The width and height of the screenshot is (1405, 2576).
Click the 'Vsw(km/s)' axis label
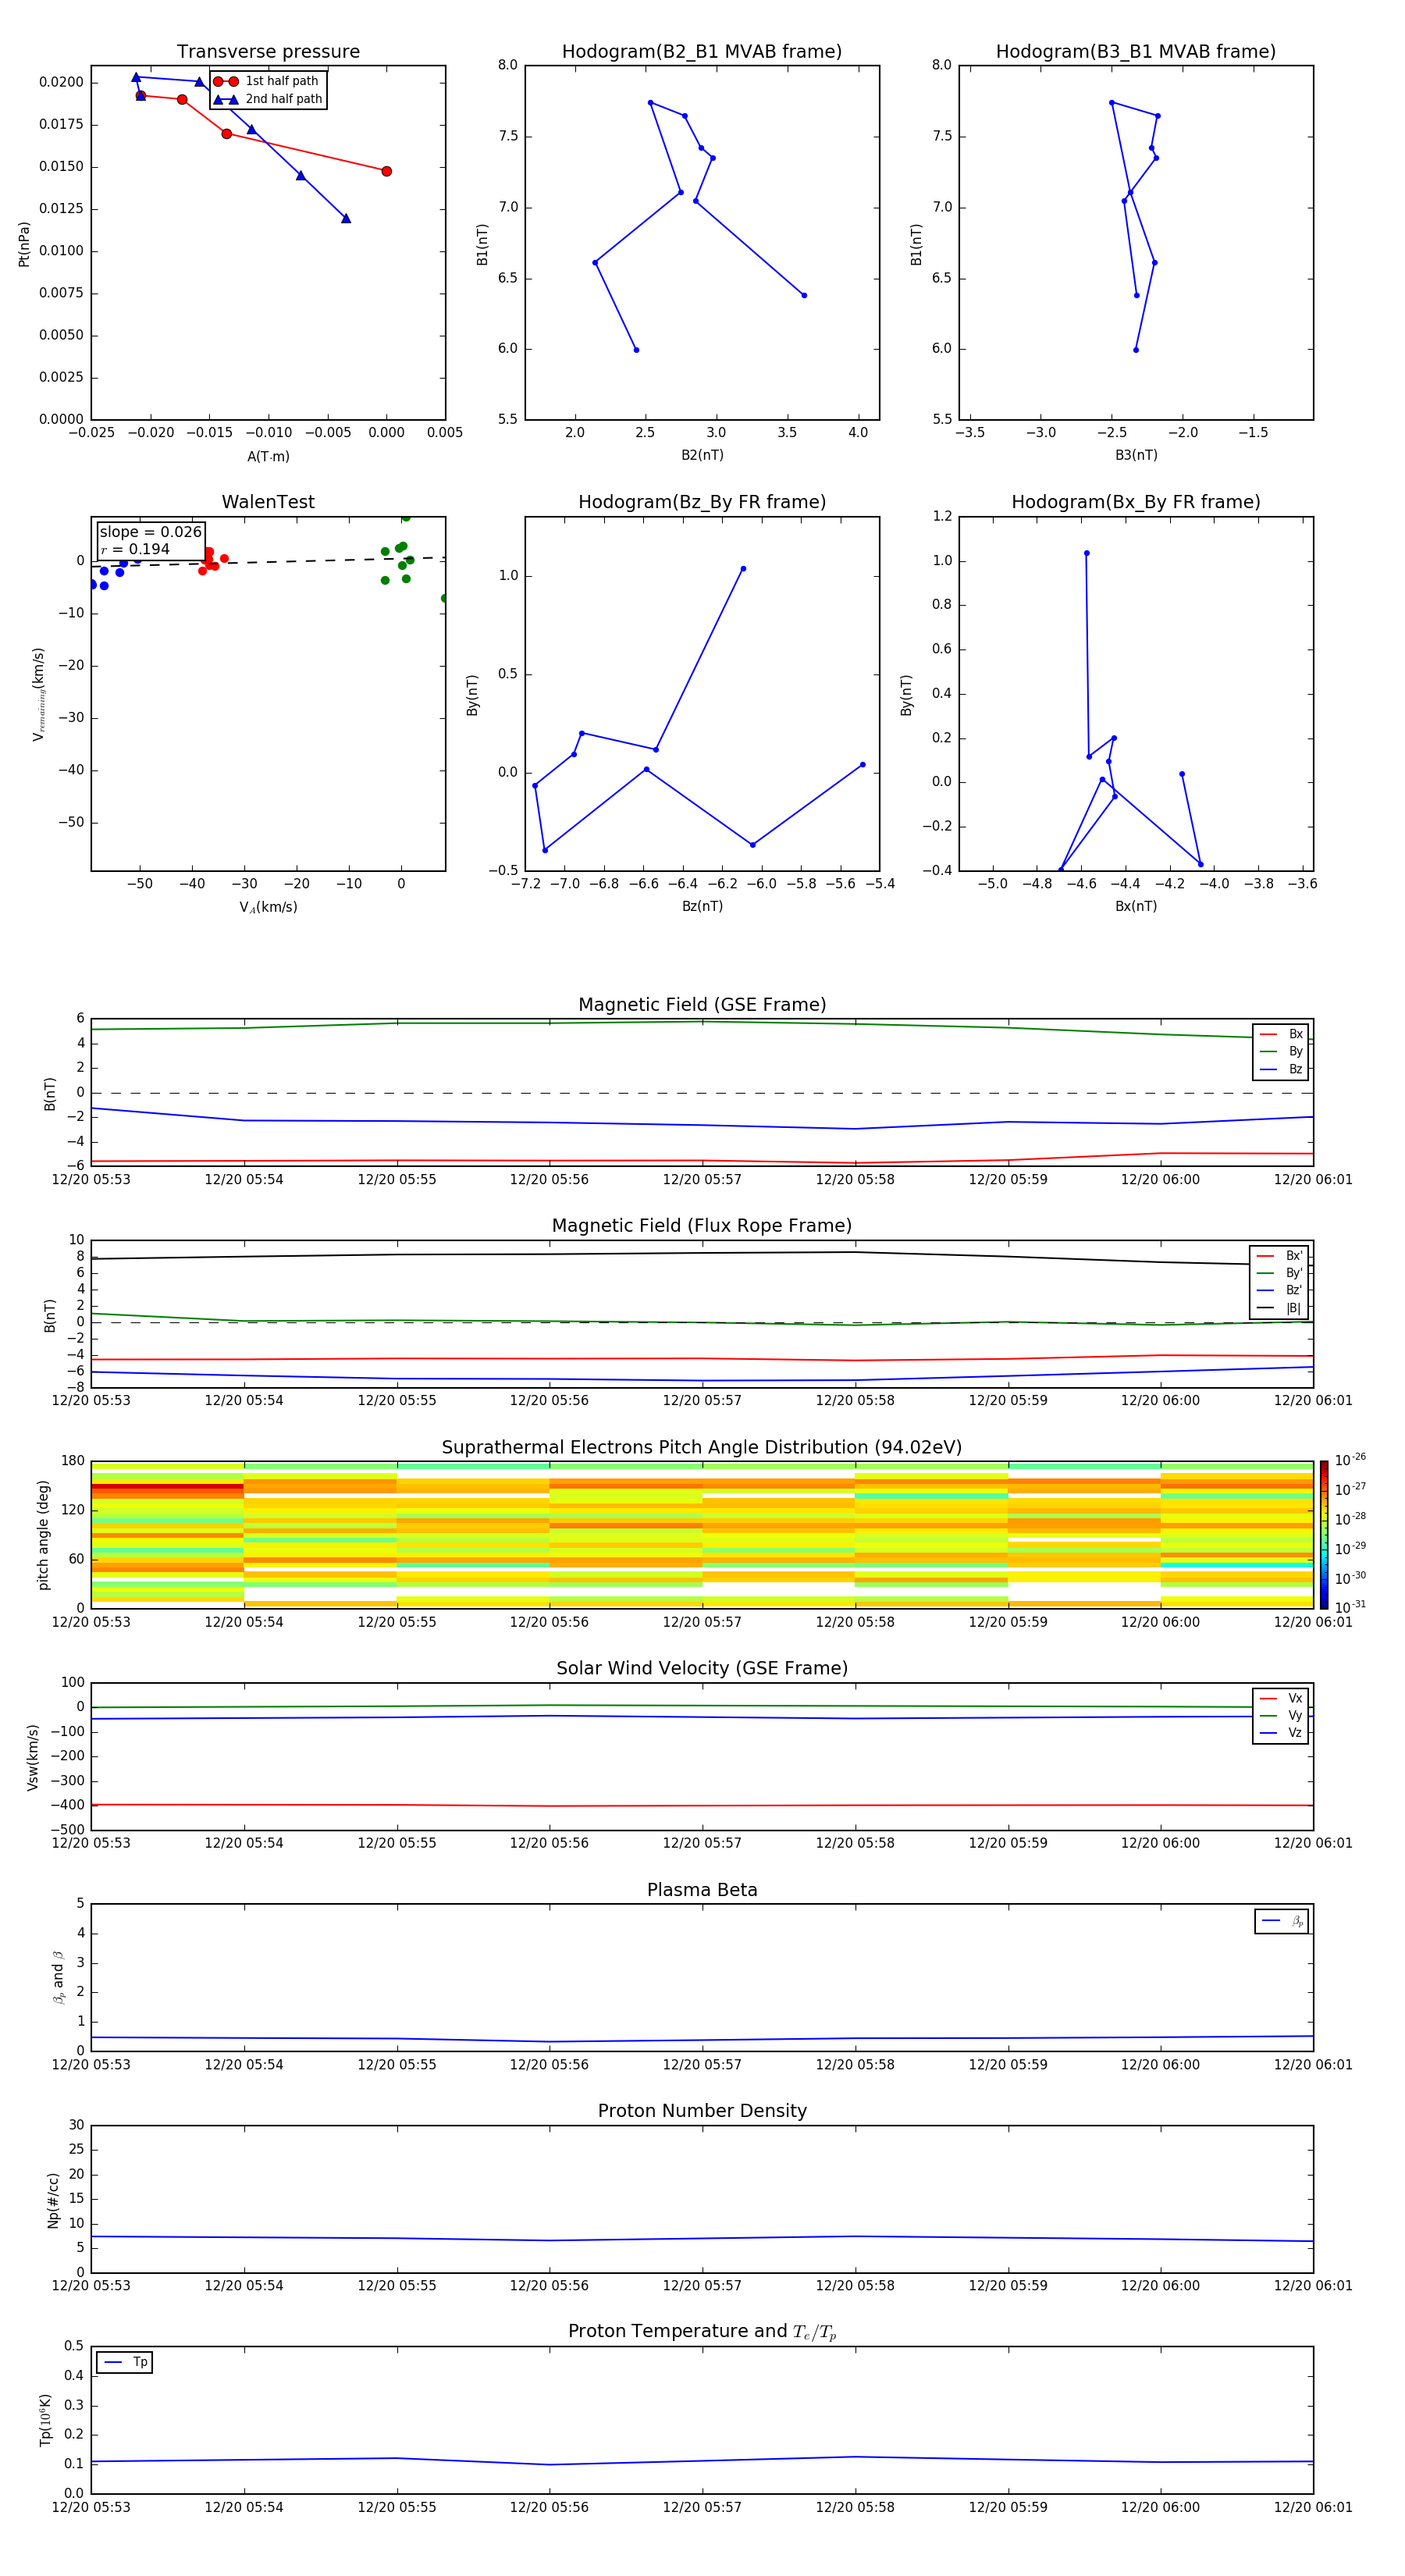tap(33, 1757)
